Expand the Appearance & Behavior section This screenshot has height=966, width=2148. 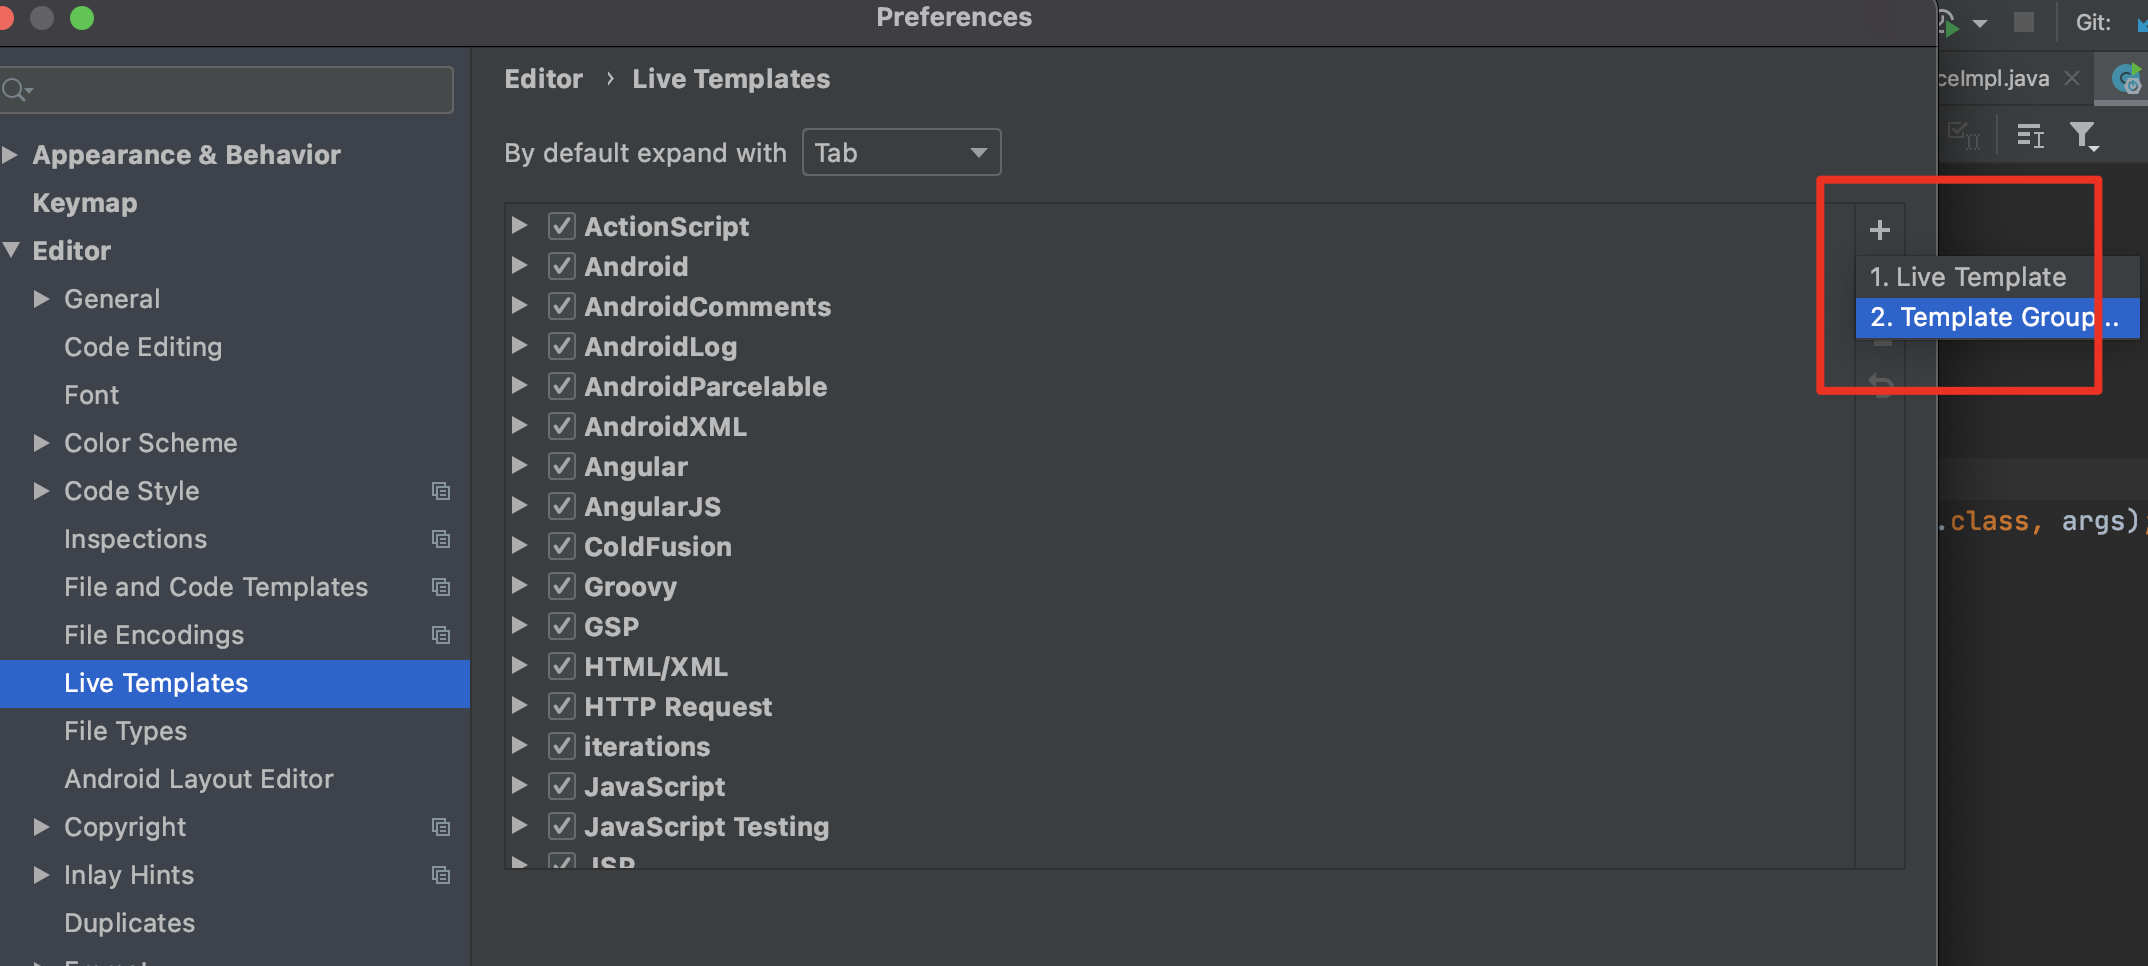point(11,155)
